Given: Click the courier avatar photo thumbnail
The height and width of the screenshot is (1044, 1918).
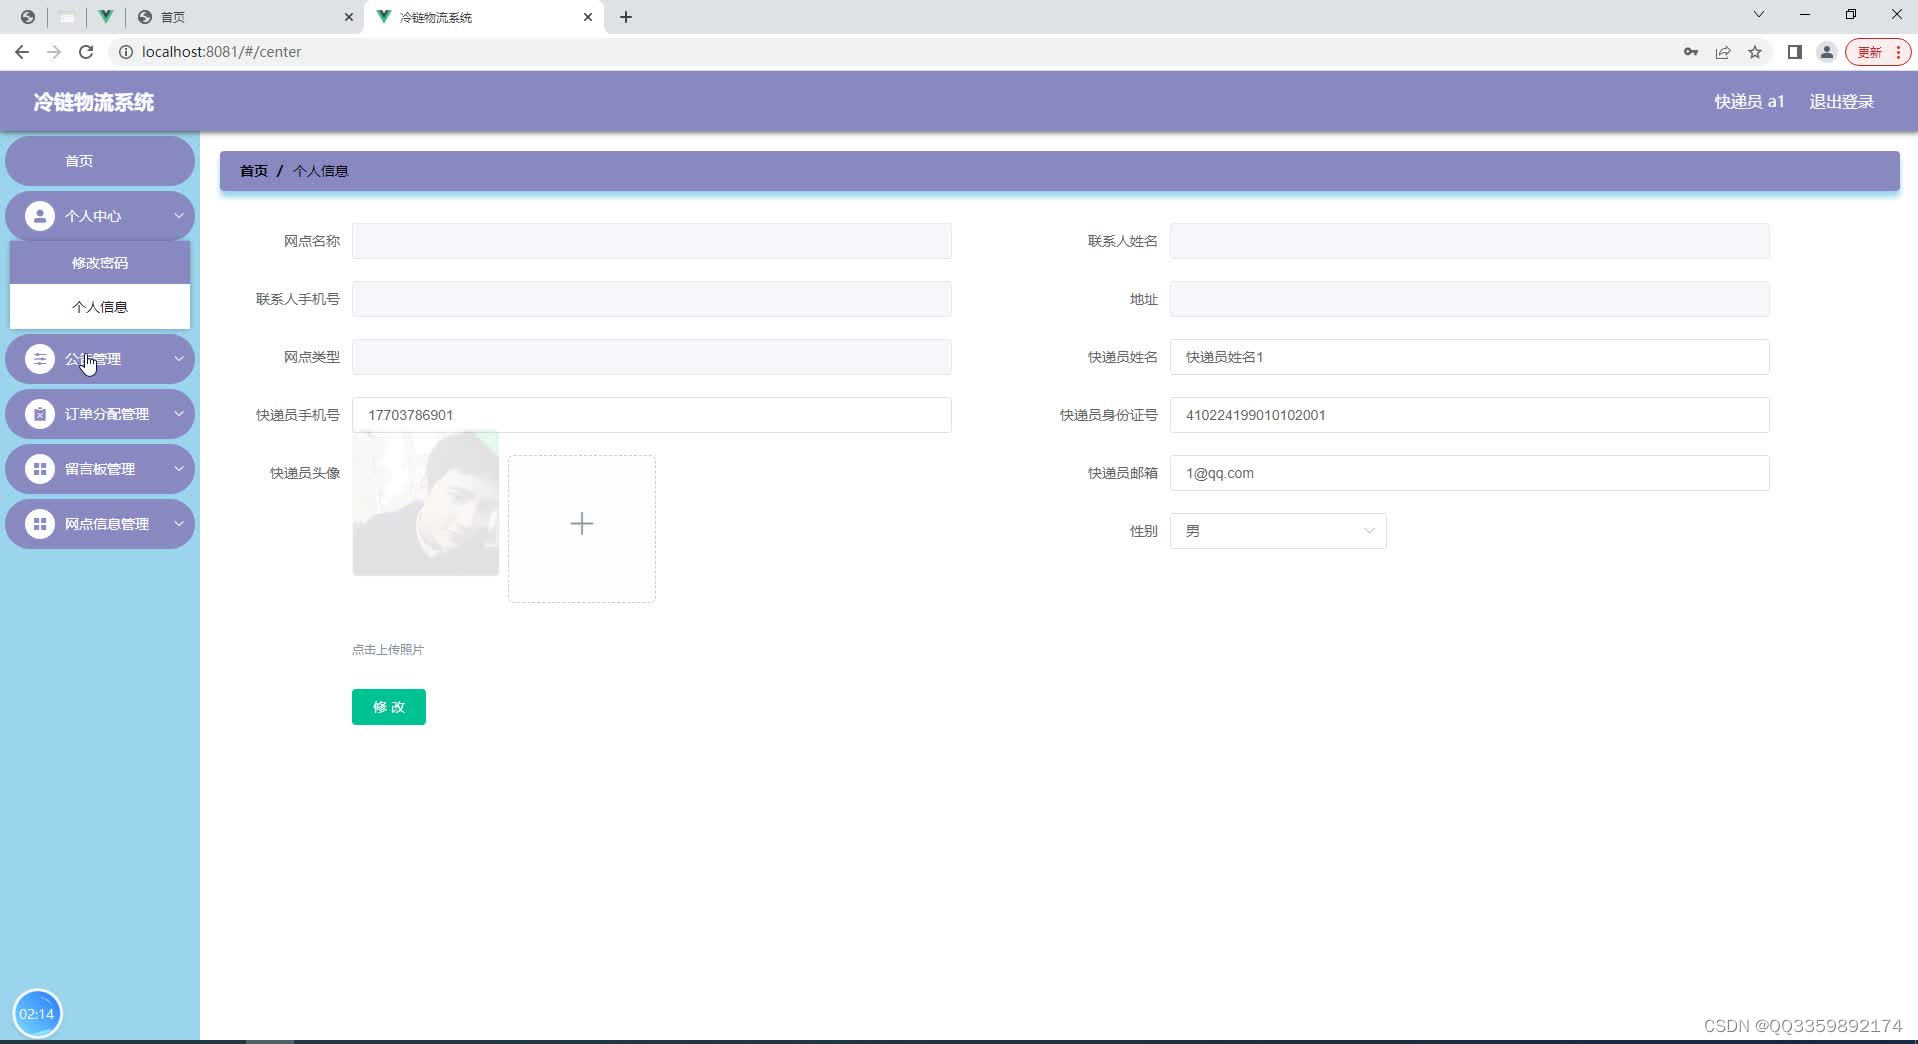Looking at the screenshot, I should pyautogui.click(x=426, y=503).
